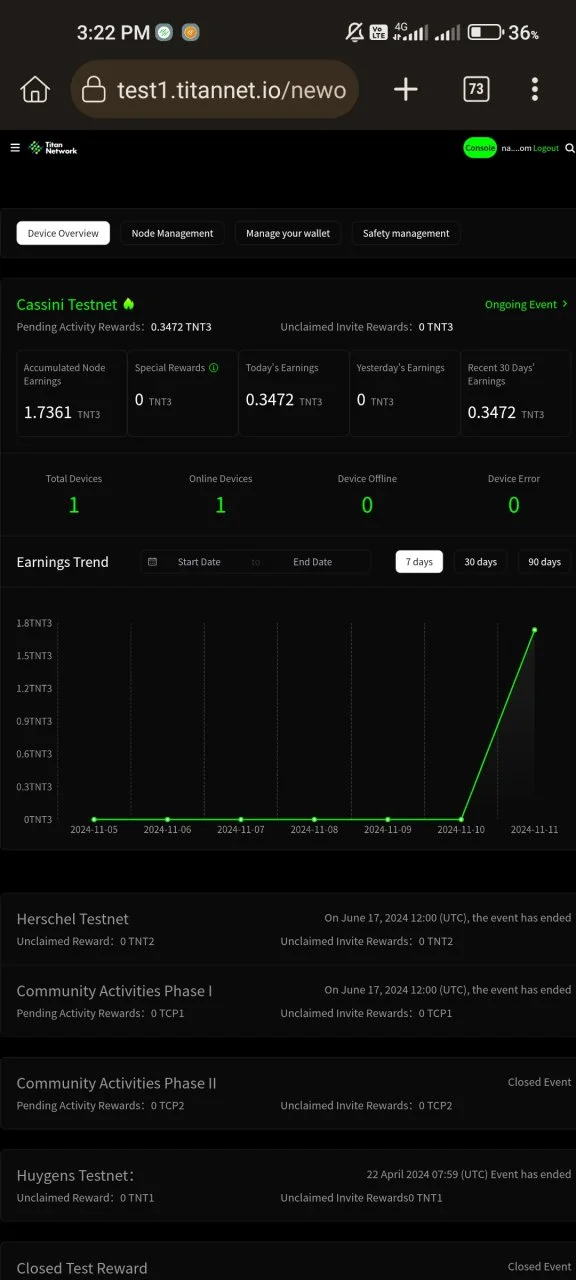Click the Herschel Testnet heading

[73, 919]
